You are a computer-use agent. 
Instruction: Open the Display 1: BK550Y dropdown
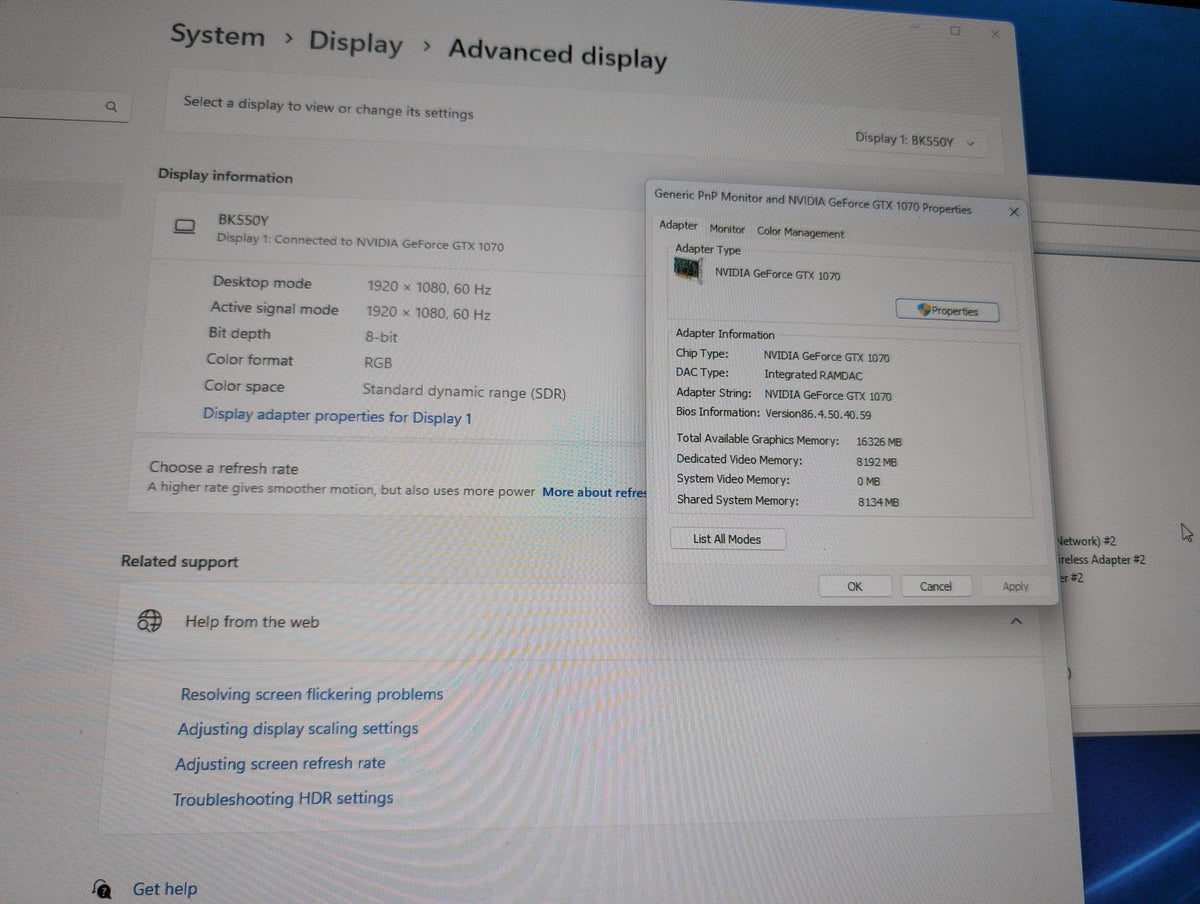(915, 141)
